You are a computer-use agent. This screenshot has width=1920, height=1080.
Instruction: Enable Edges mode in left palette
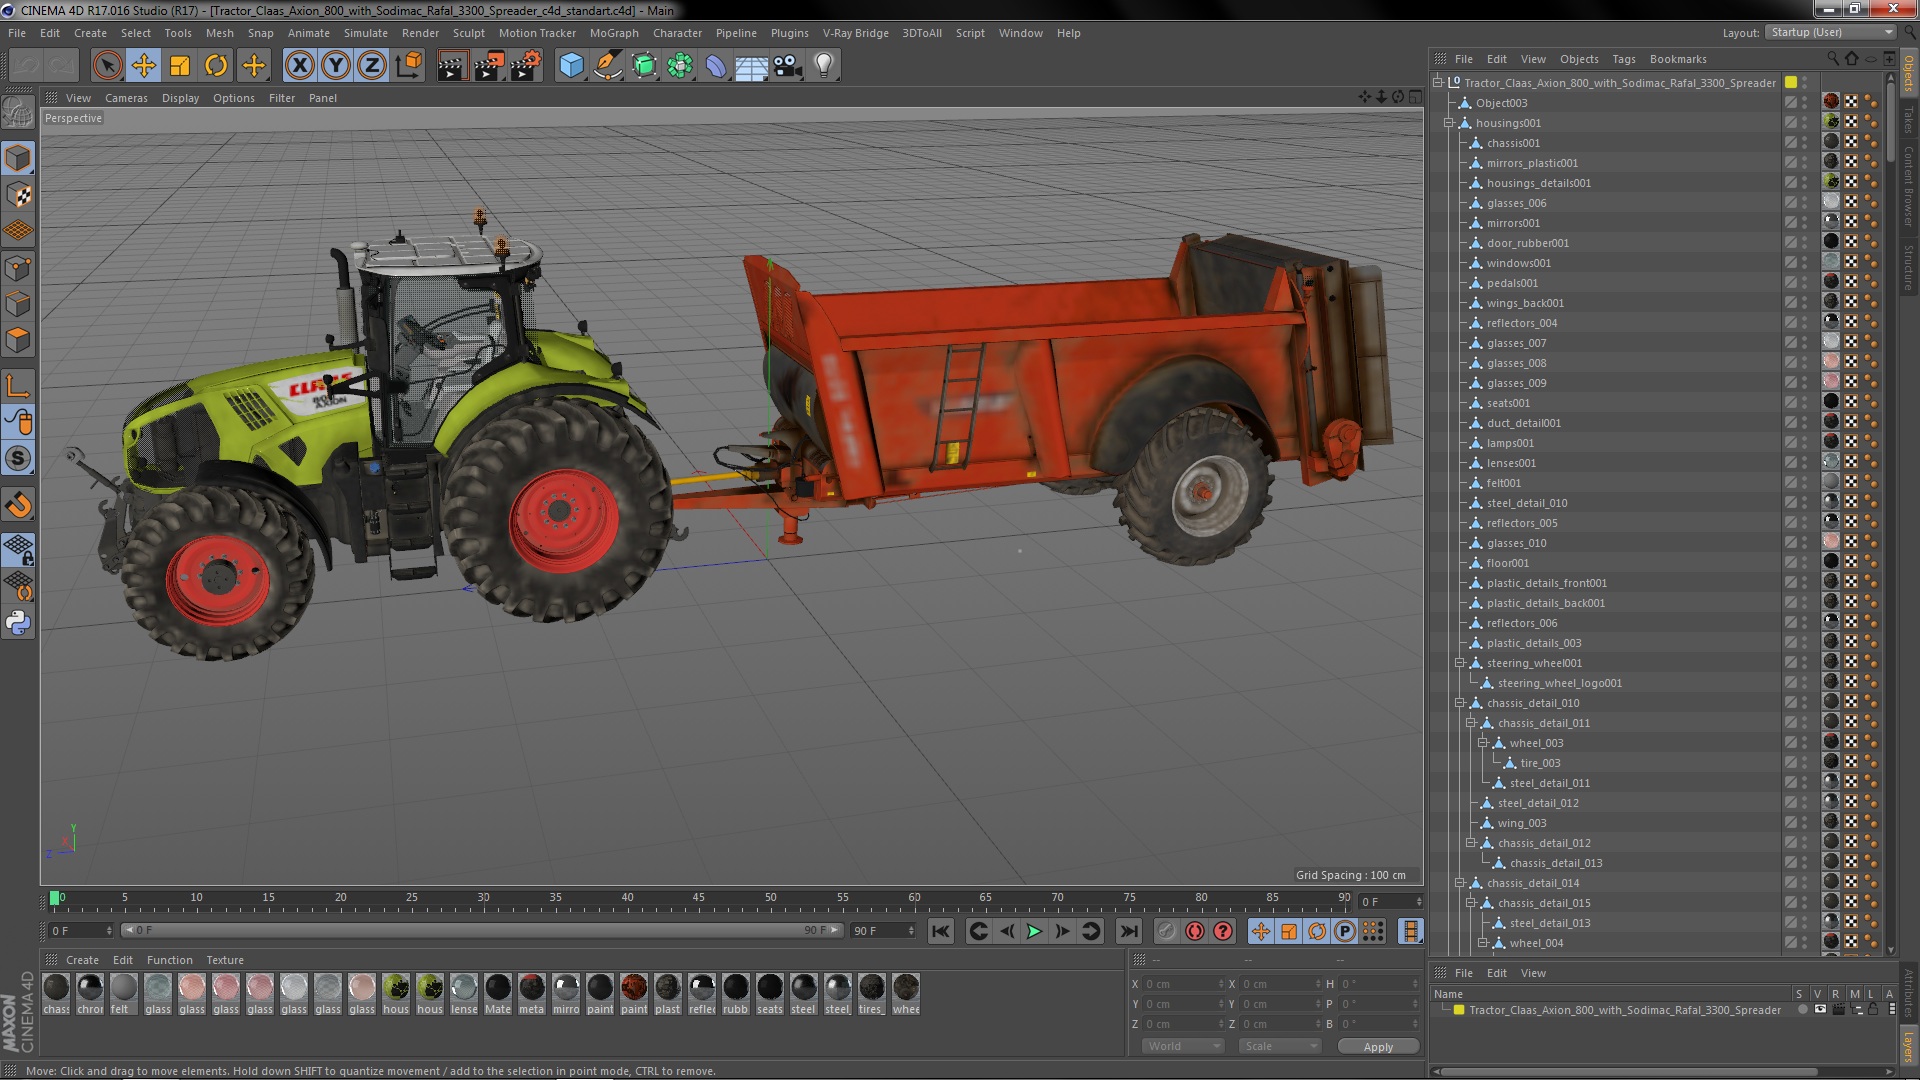pos(18,304)
